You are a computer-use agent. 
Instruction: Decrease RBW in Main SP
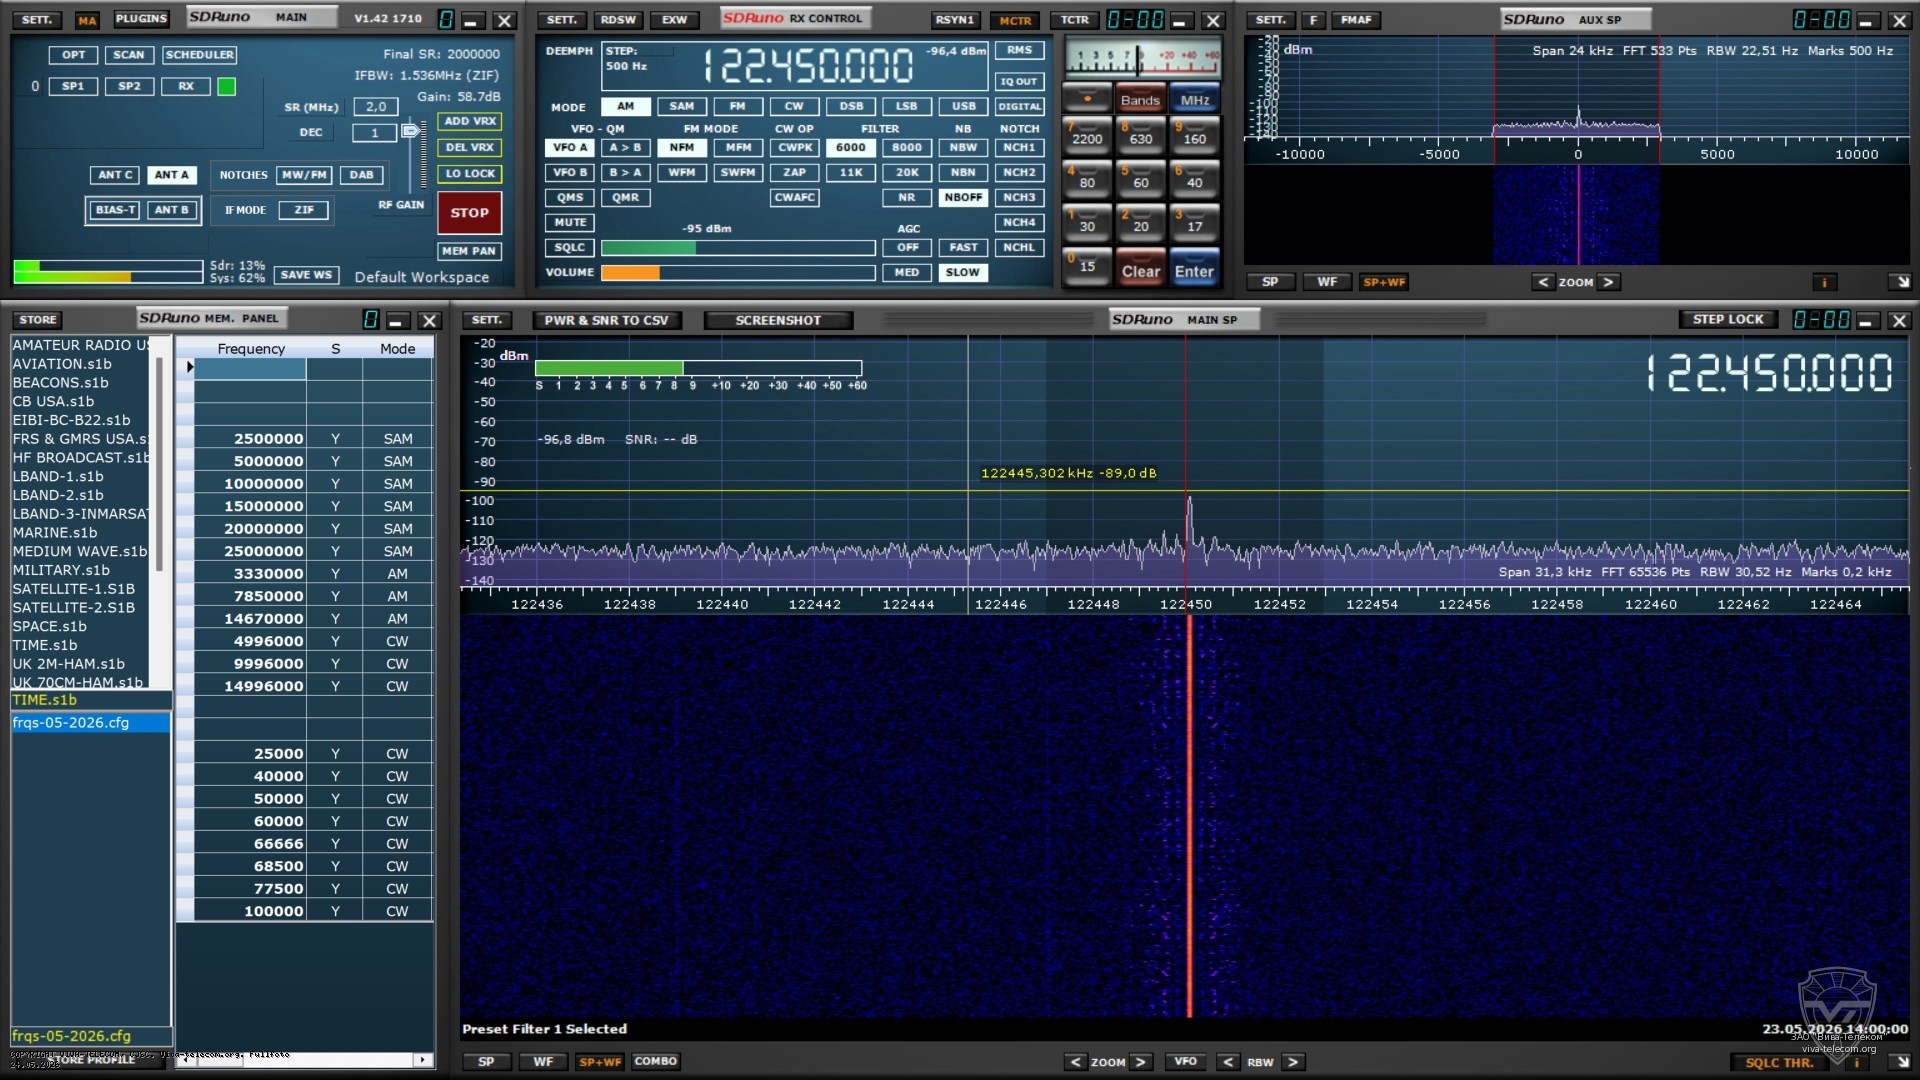(x=1228, y=1062)
